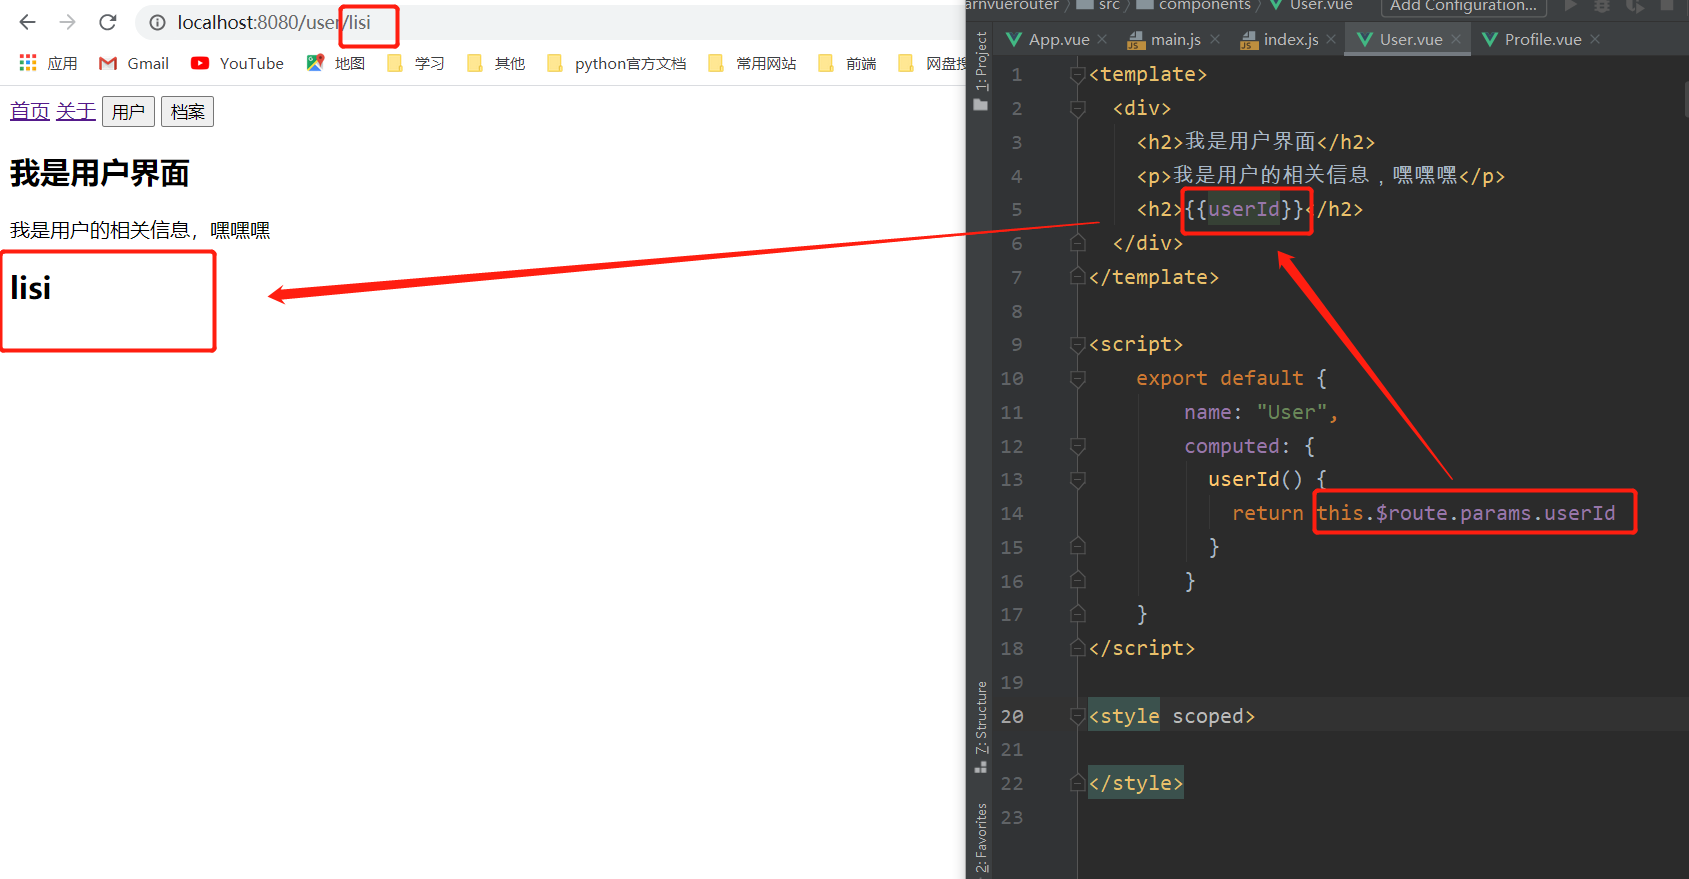Collapse the userId function at line 13
Viewport: 1689px width, 879px height.
tap(1078, 479)
